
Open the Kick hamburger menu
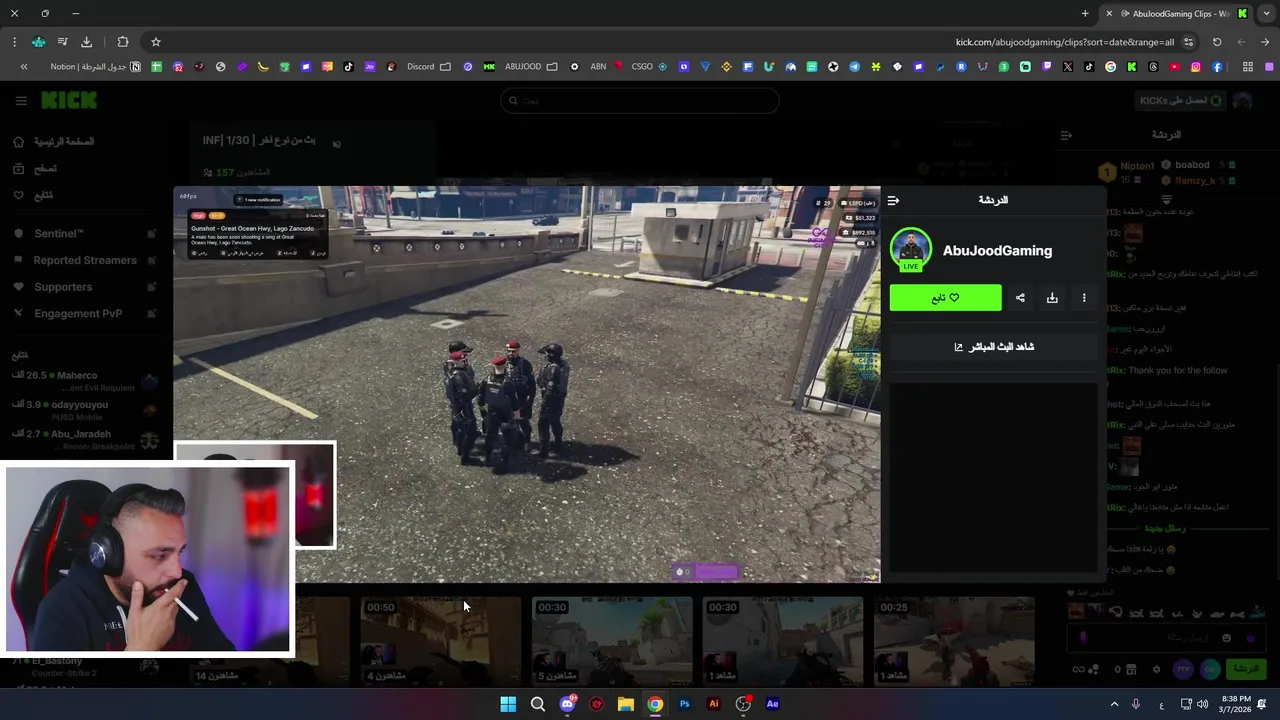point(20,100)
